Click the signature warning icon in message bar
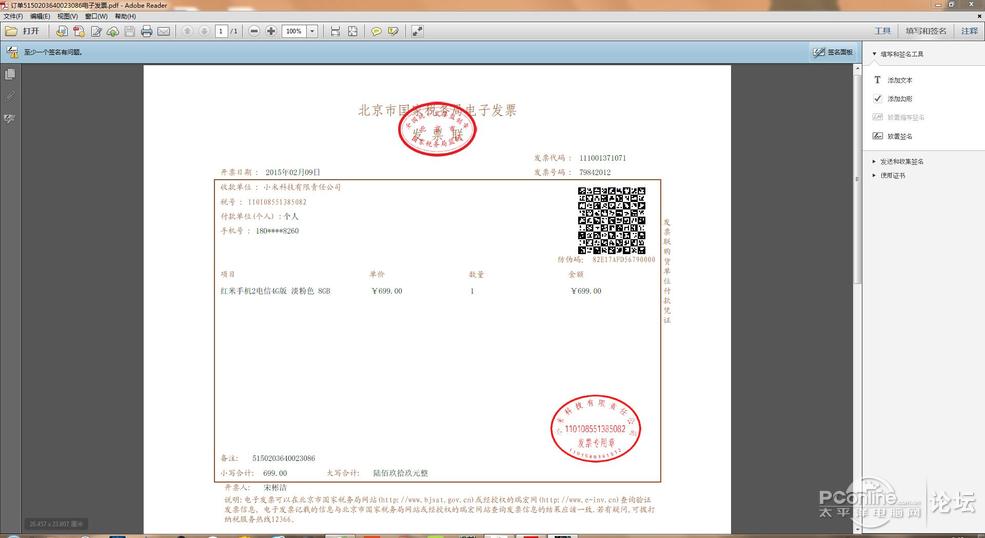The width and height of the screenshot is (985, 538). (x=12, y=52)
